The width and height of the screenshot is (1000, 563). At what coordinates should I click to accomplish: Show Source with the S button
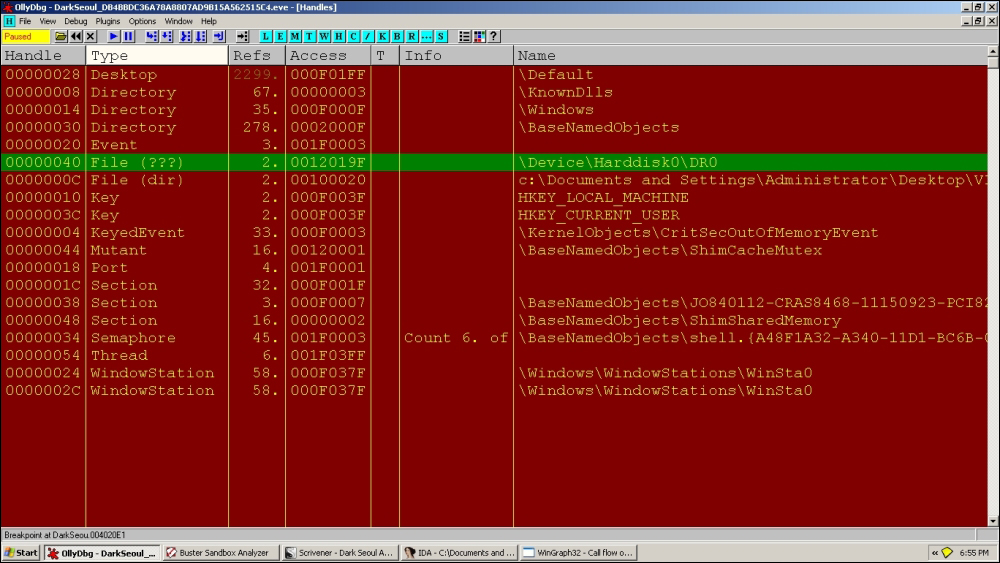441,36
